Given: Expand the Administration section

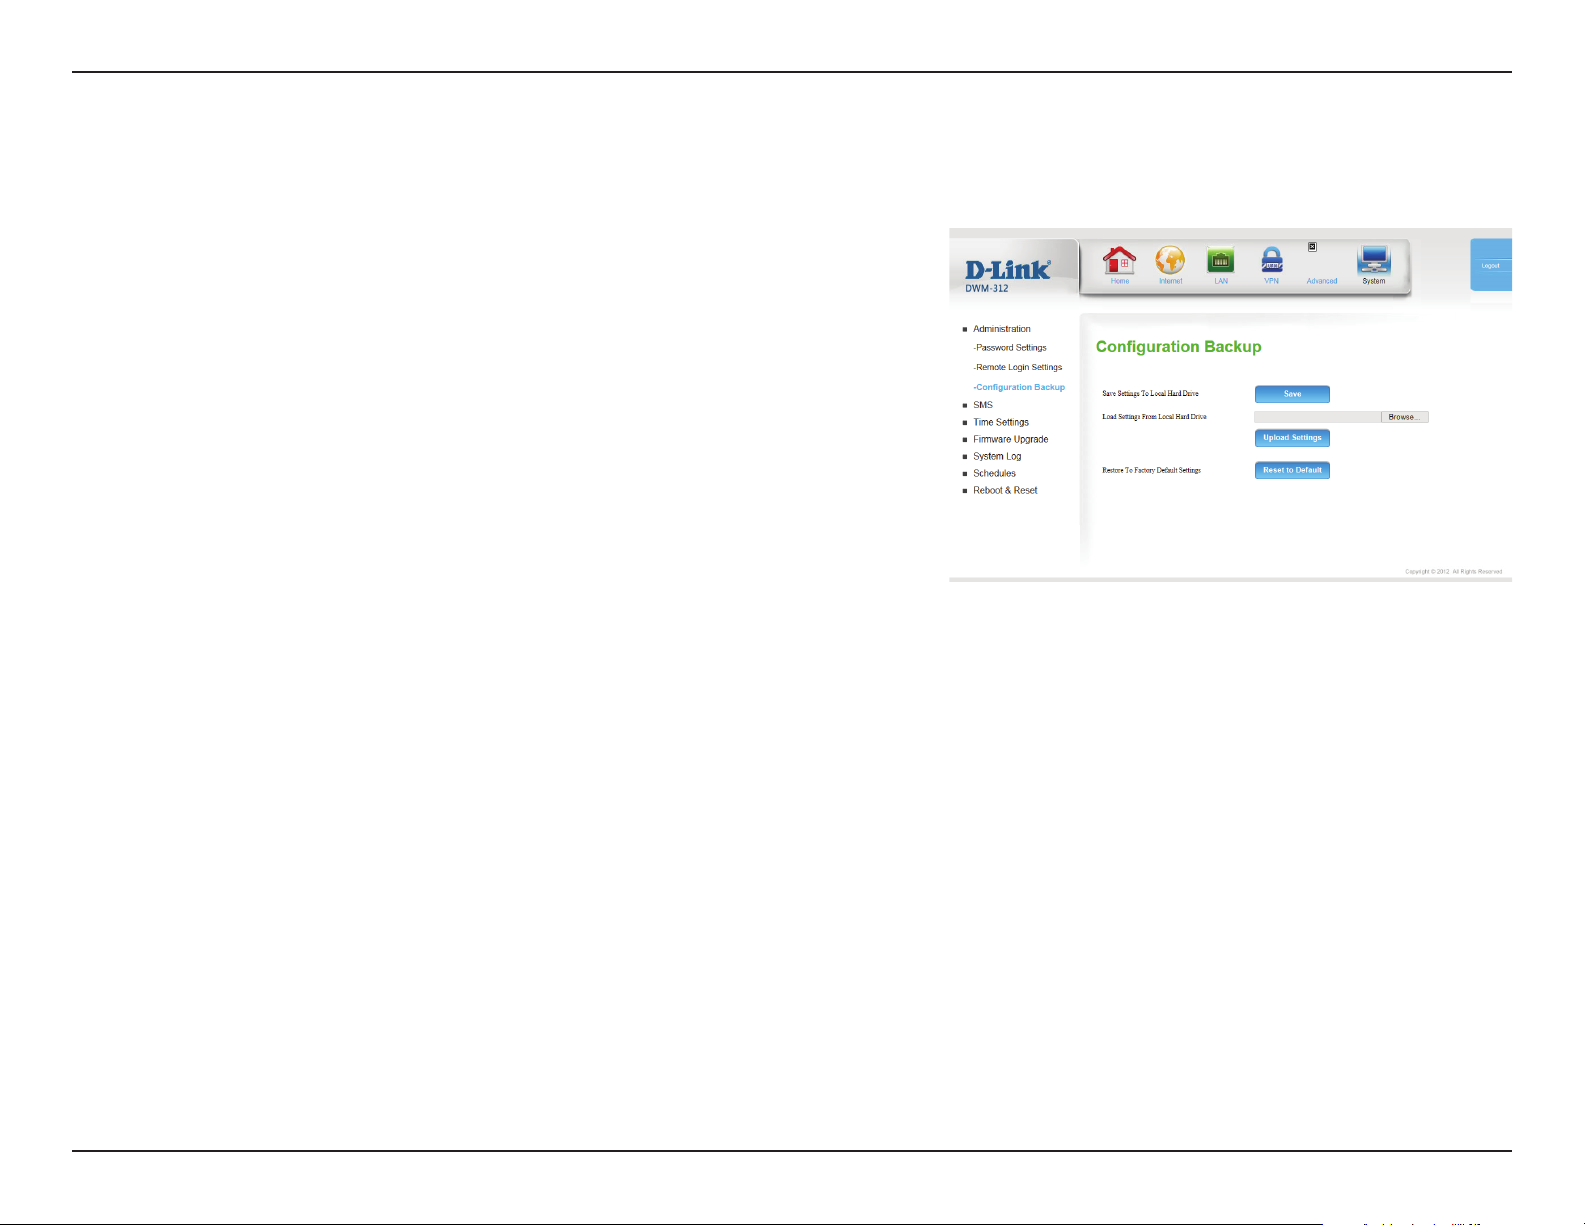Looking at the screenshot, I should pyautogui.click(x=1001, y=329).
